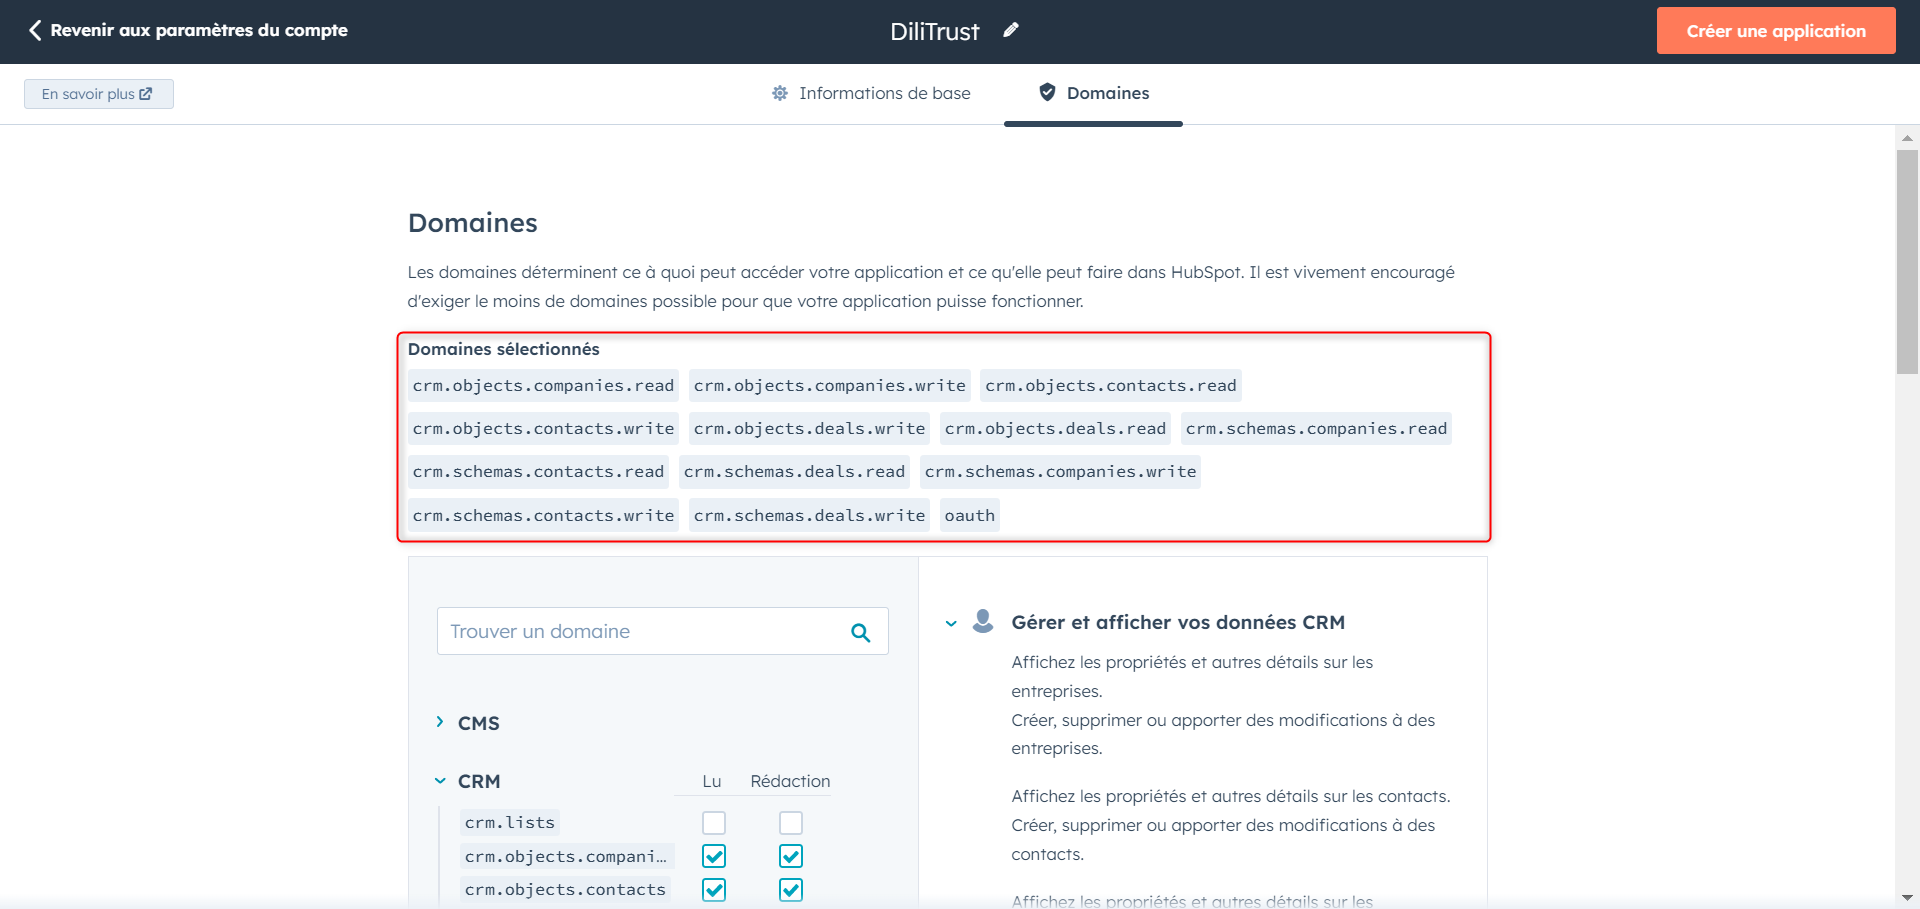
Task: Click the pencil icon to rename DiliTrust
Action: click(1011, 30)
